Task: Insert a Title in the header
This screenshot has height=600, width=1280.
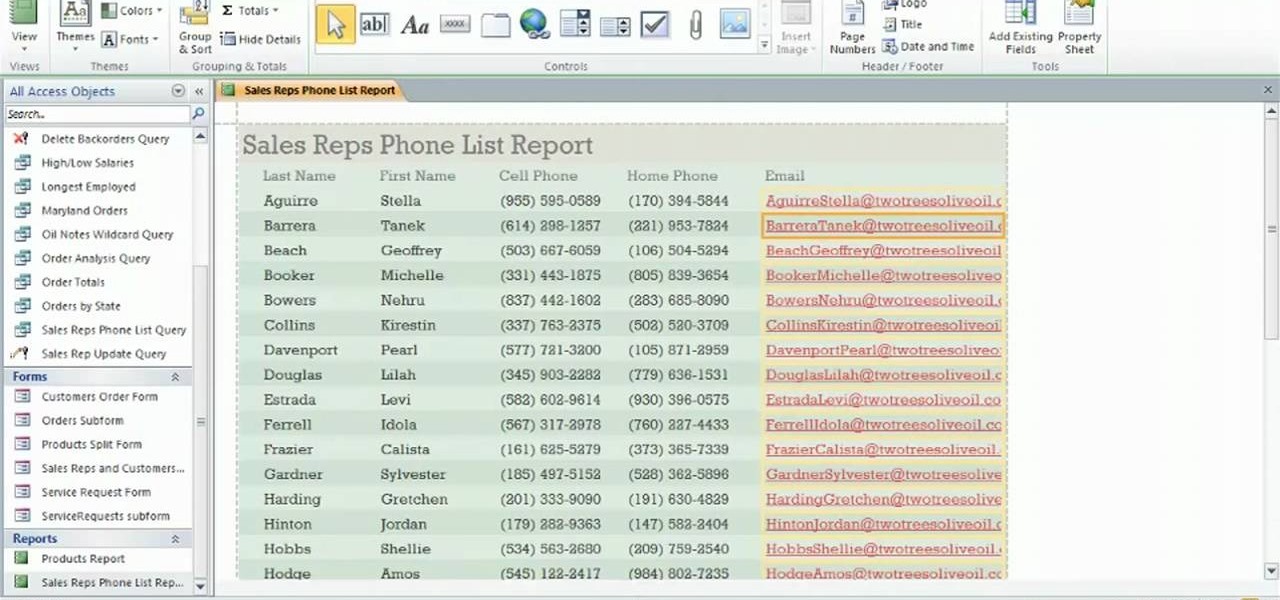Action: tap(902, 24)
